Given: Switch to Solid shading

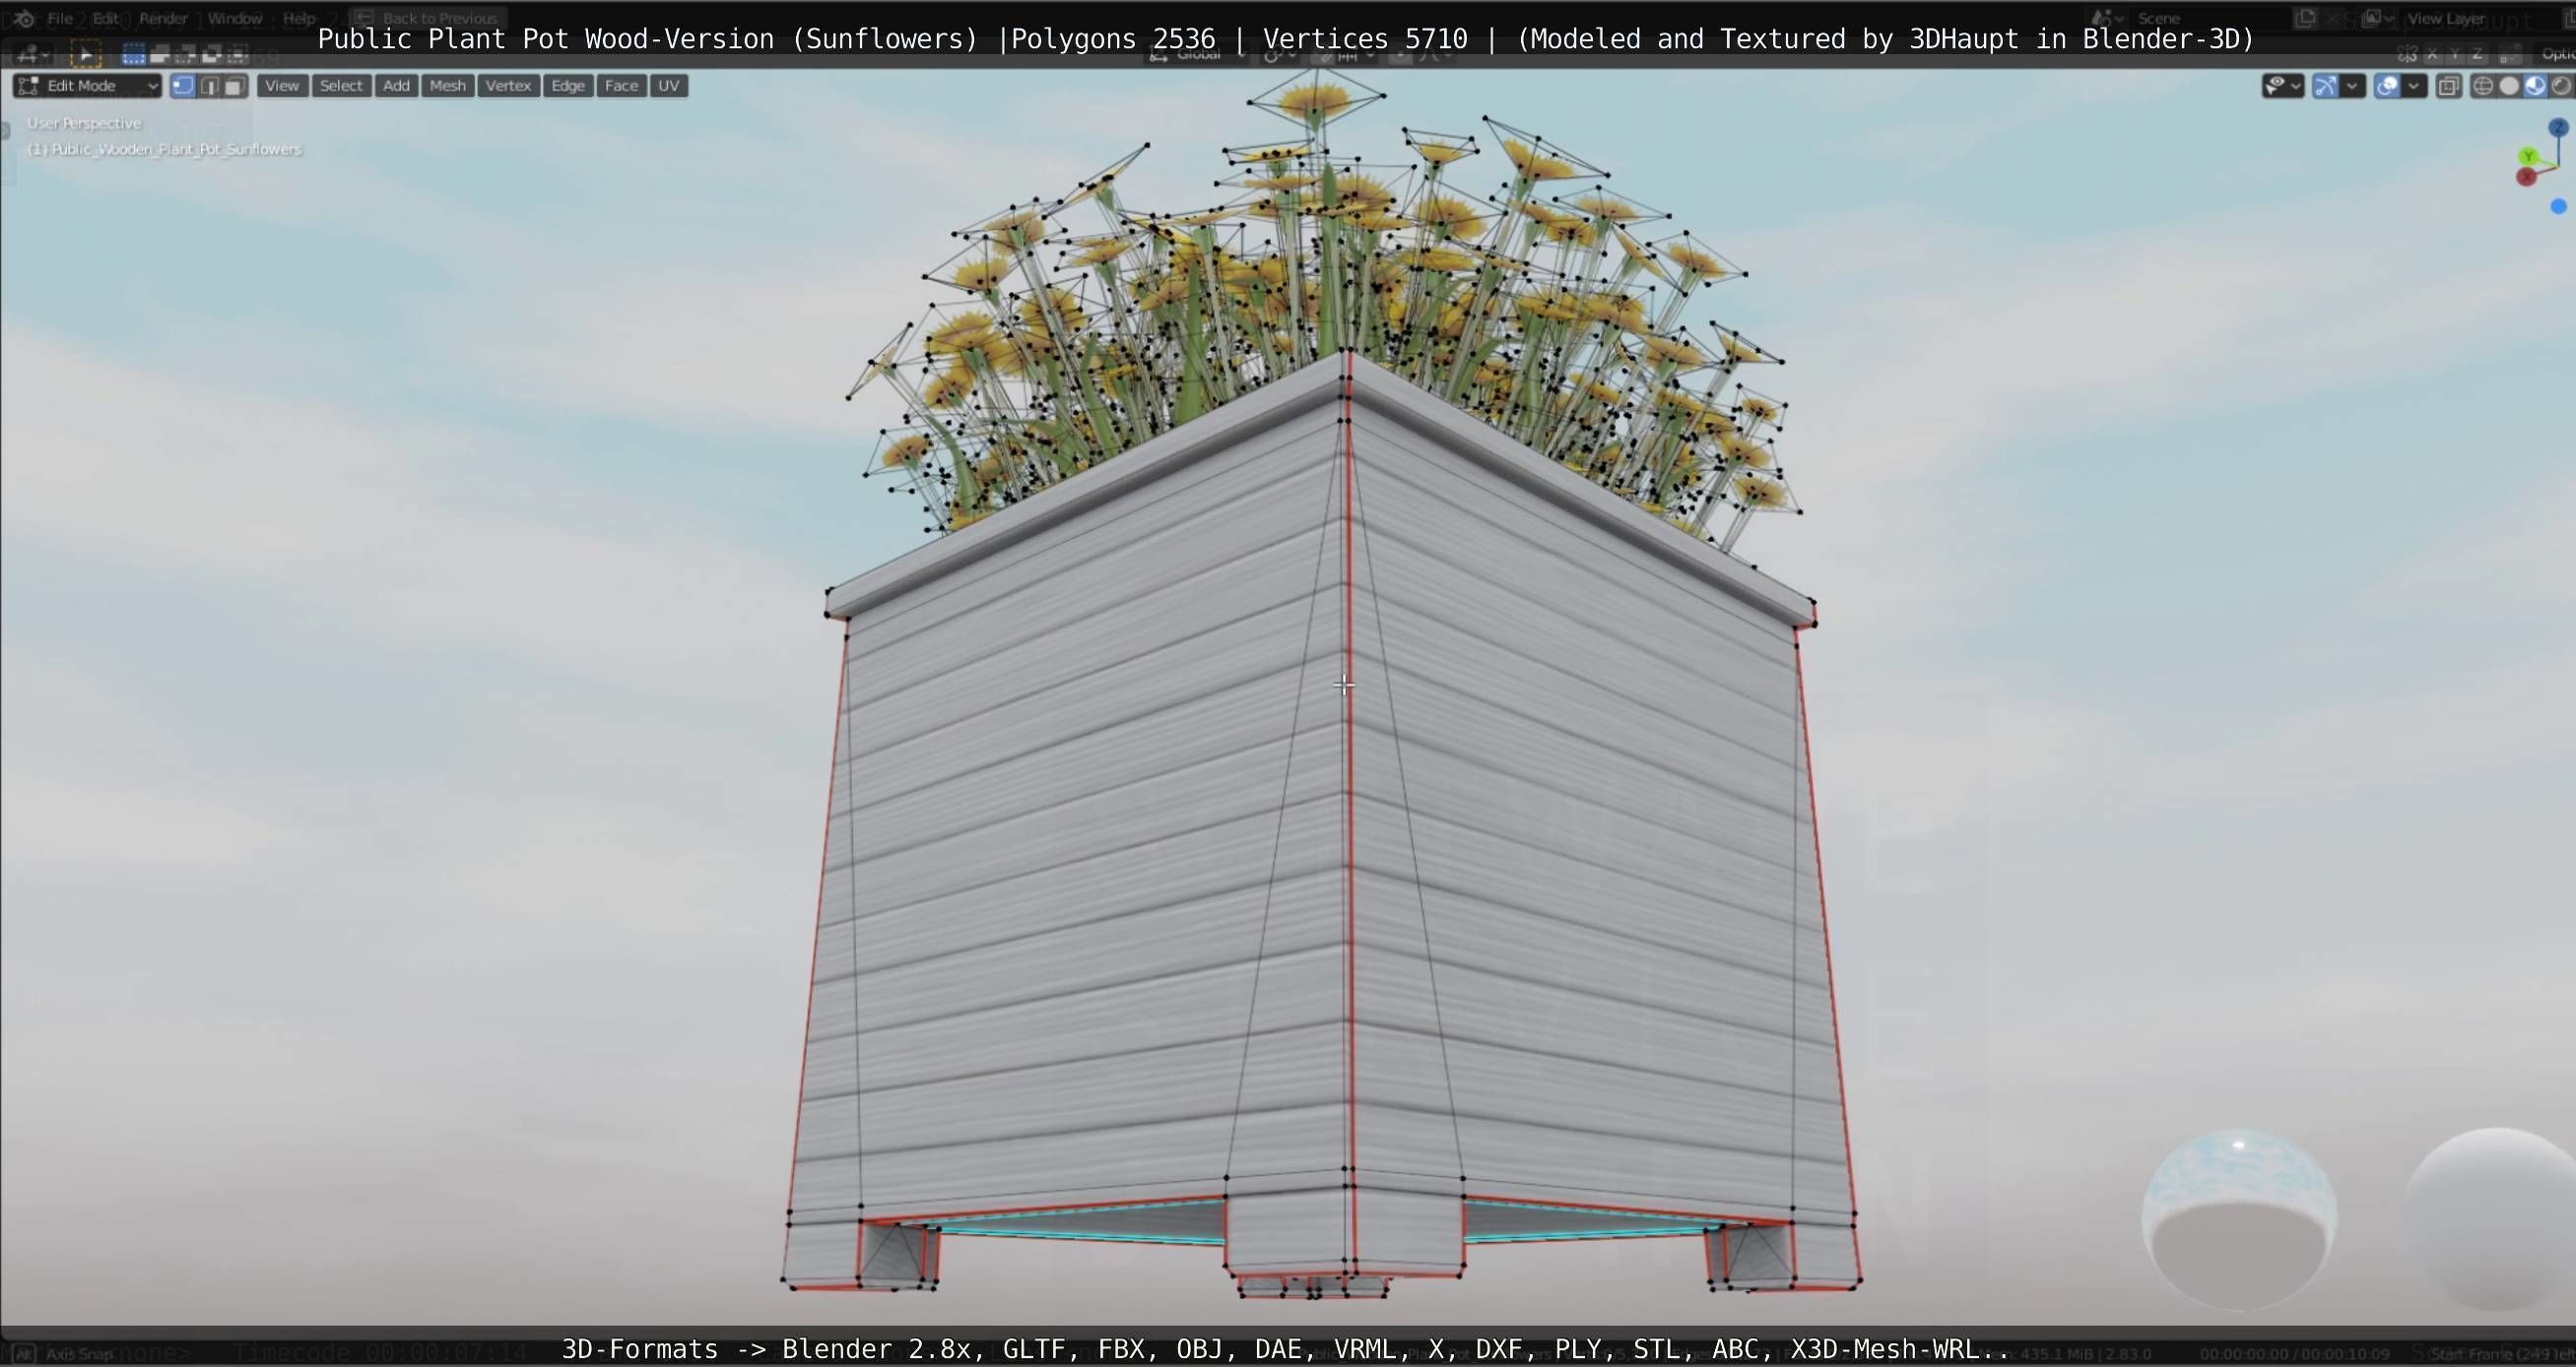Looking at the screenshot, I should 2509,86.
